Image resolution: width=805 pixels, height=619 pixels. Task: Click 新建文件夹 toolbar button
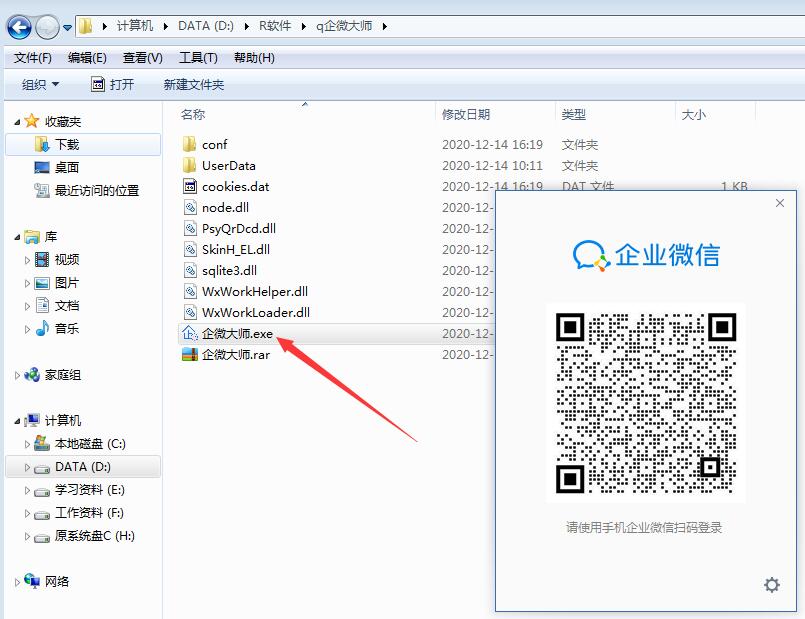(x=194, y=85)
